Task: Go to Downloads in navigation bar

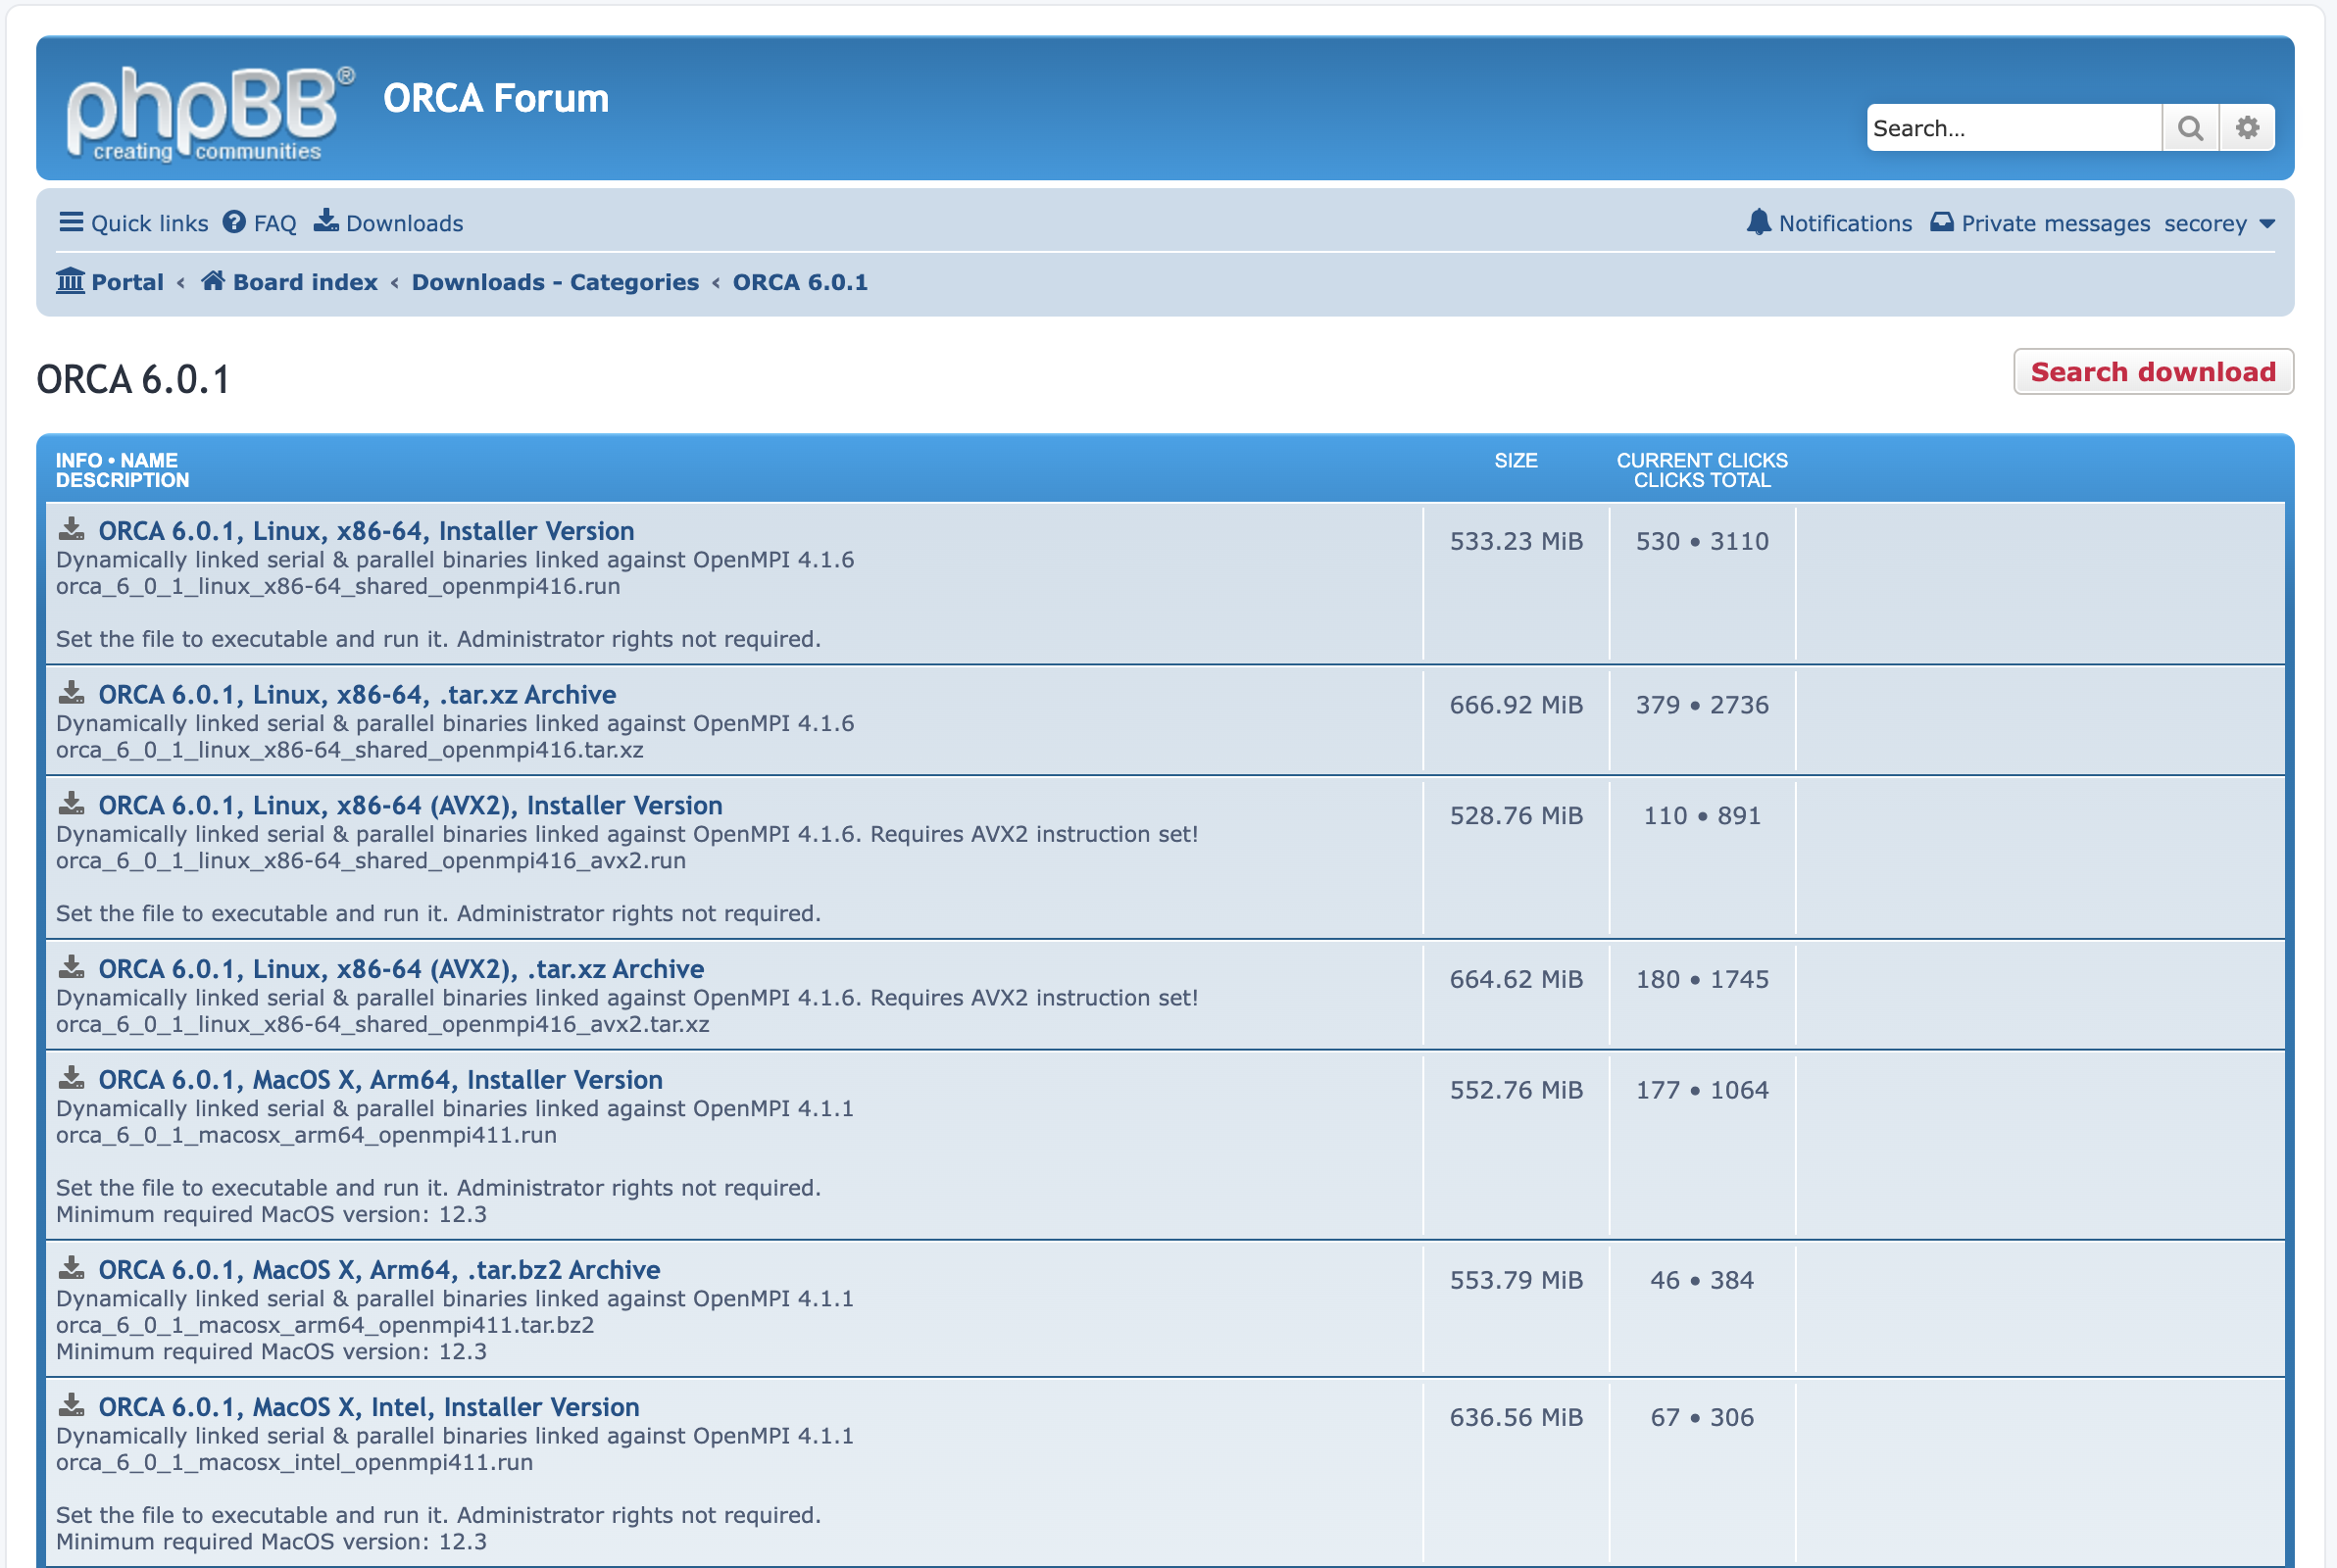Action: 389,223
